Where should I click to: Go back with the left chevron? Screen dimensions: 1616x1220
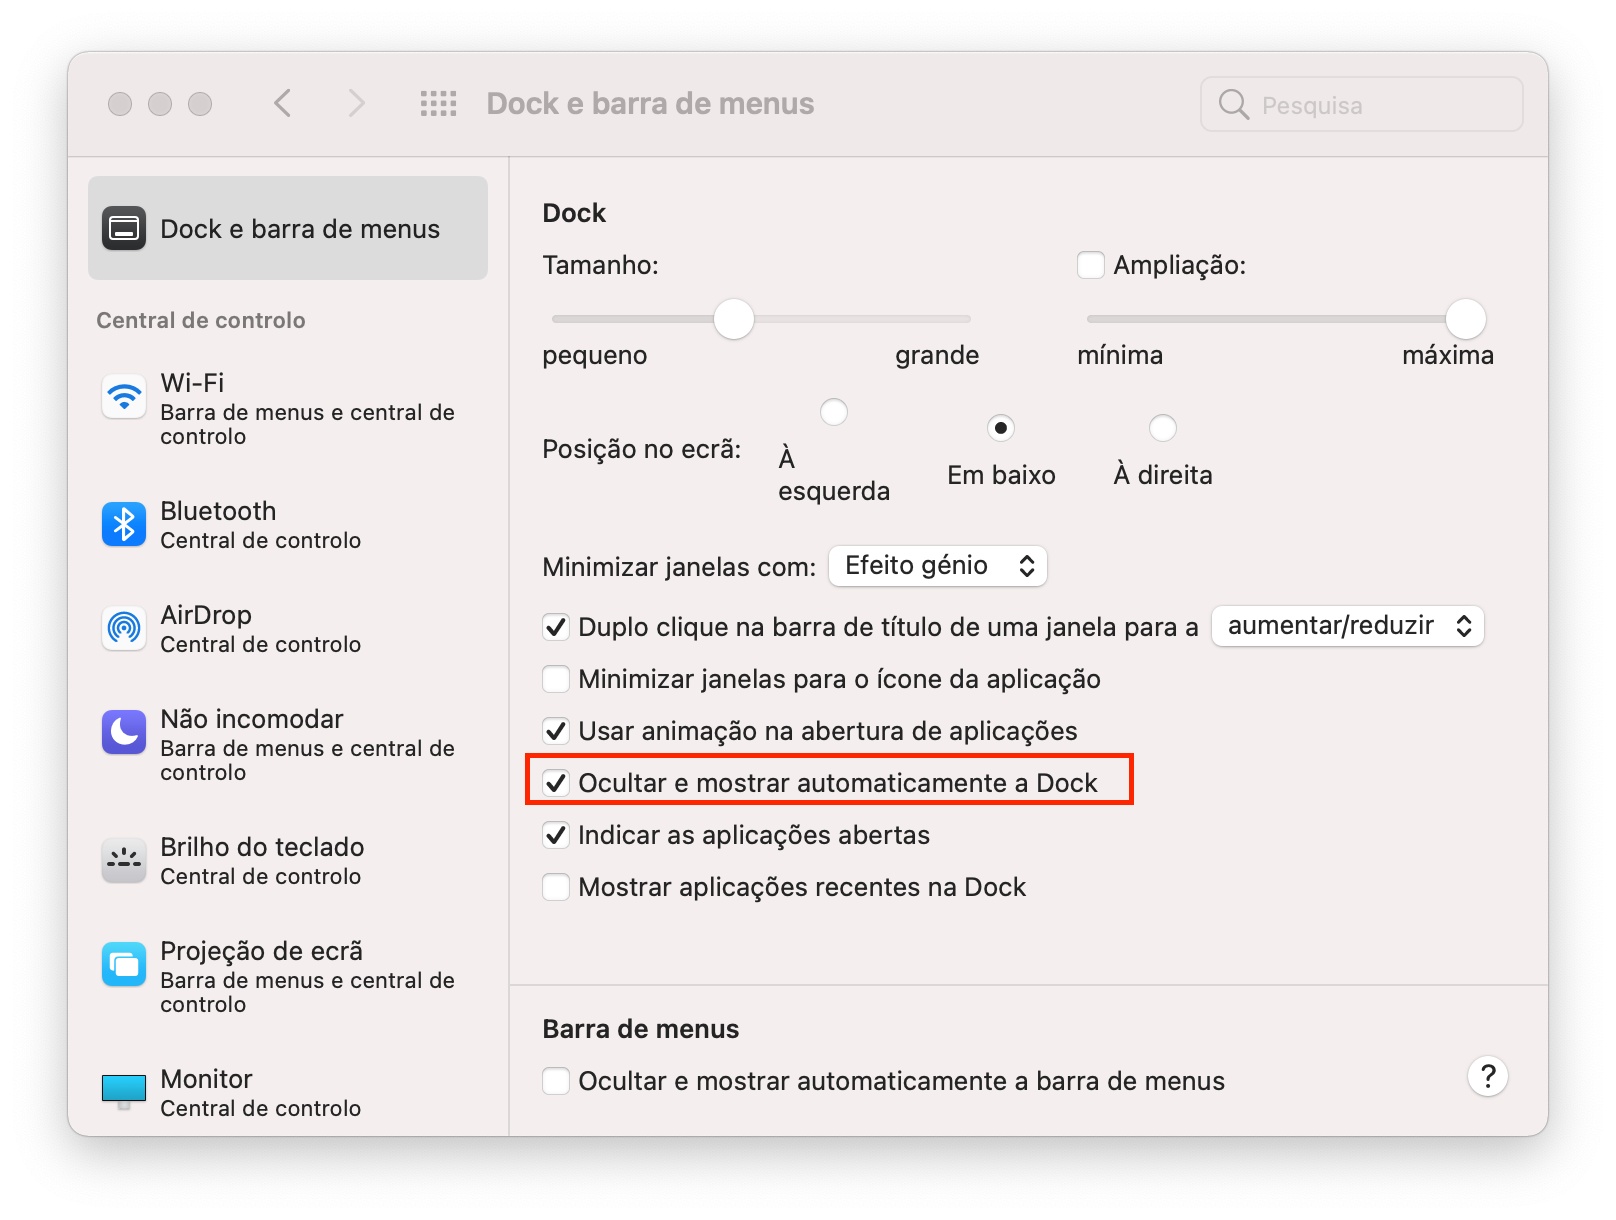click(x=283, y=103)
